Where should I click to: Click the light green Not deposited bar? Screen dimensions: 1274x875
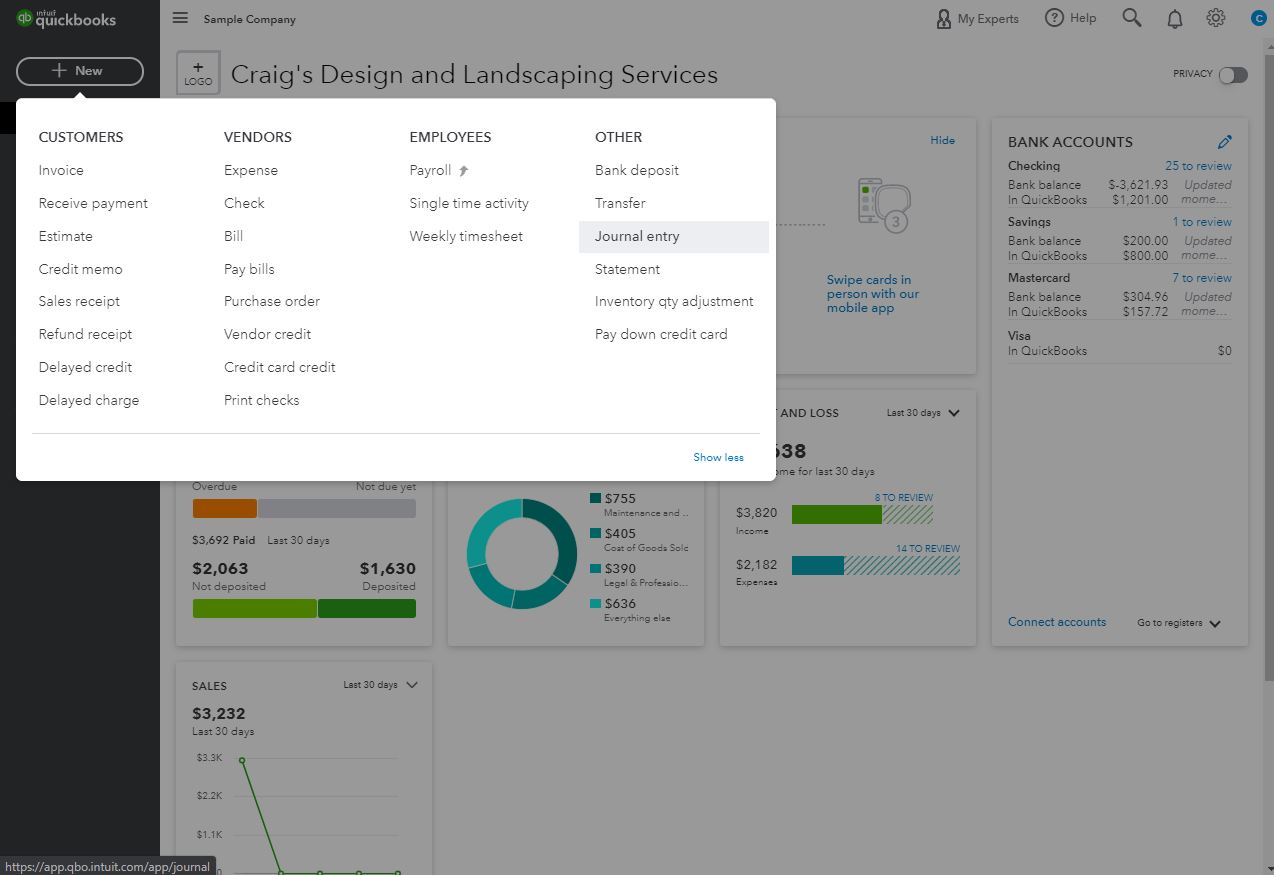tap(254, 608)
